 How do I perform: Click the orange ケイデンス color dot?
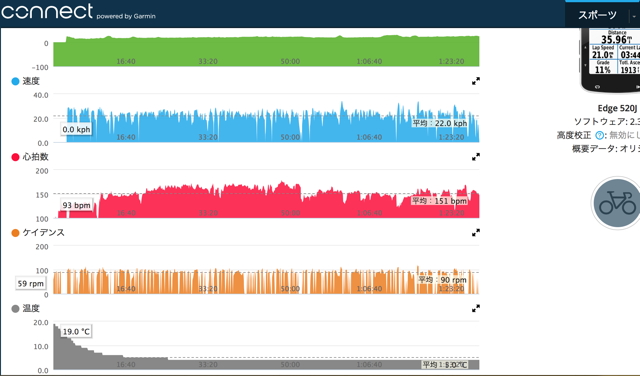click(16, 233)
